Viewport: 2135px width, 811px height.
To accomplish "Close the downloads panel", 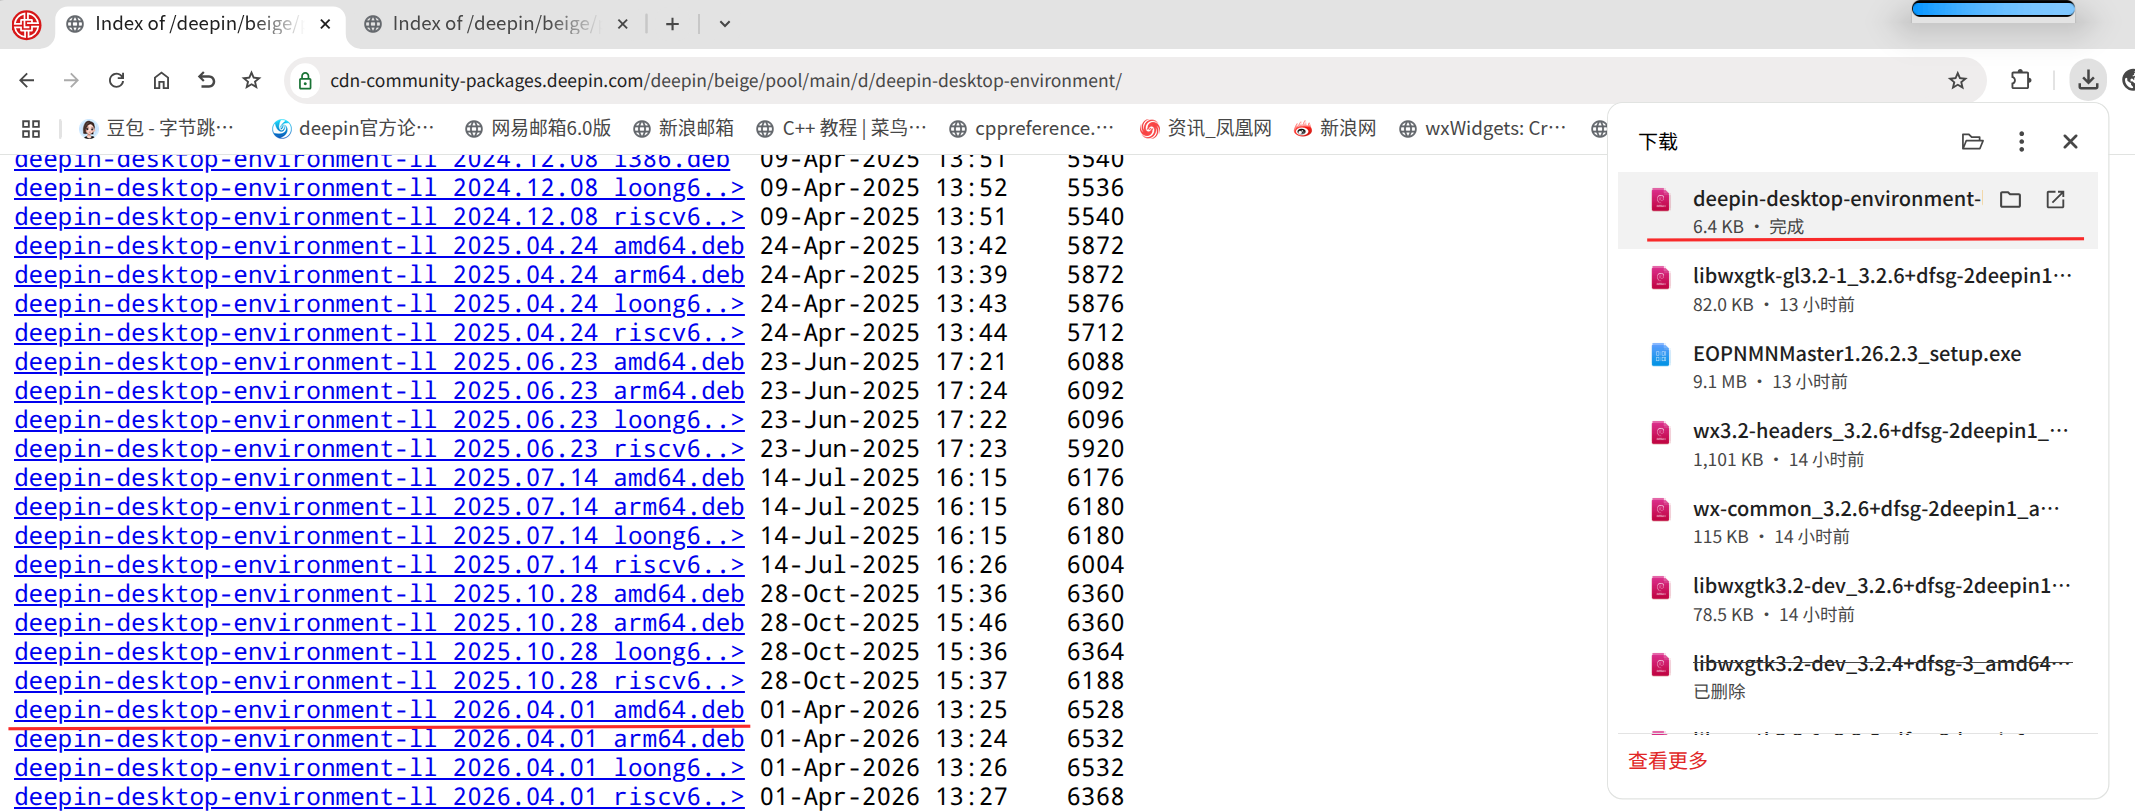I will 2070,142.
